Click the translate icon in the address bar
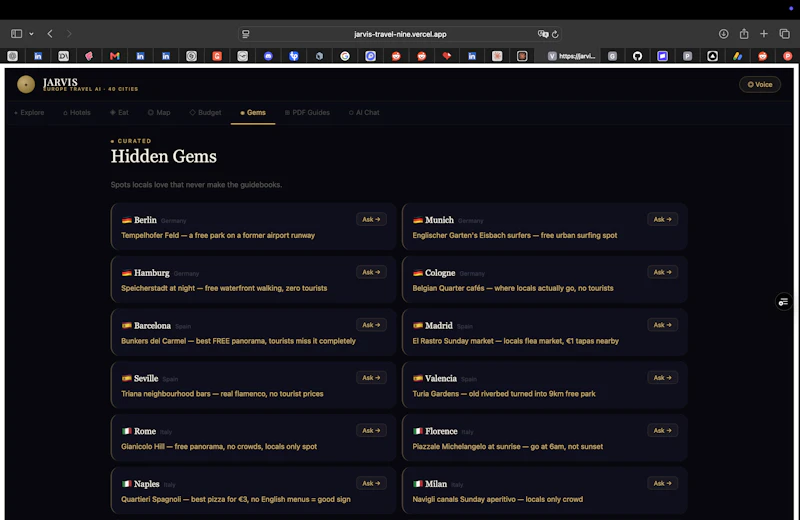The height and width of the screenshot is (520, 800). pyautogui.click(x=542, y=34)
